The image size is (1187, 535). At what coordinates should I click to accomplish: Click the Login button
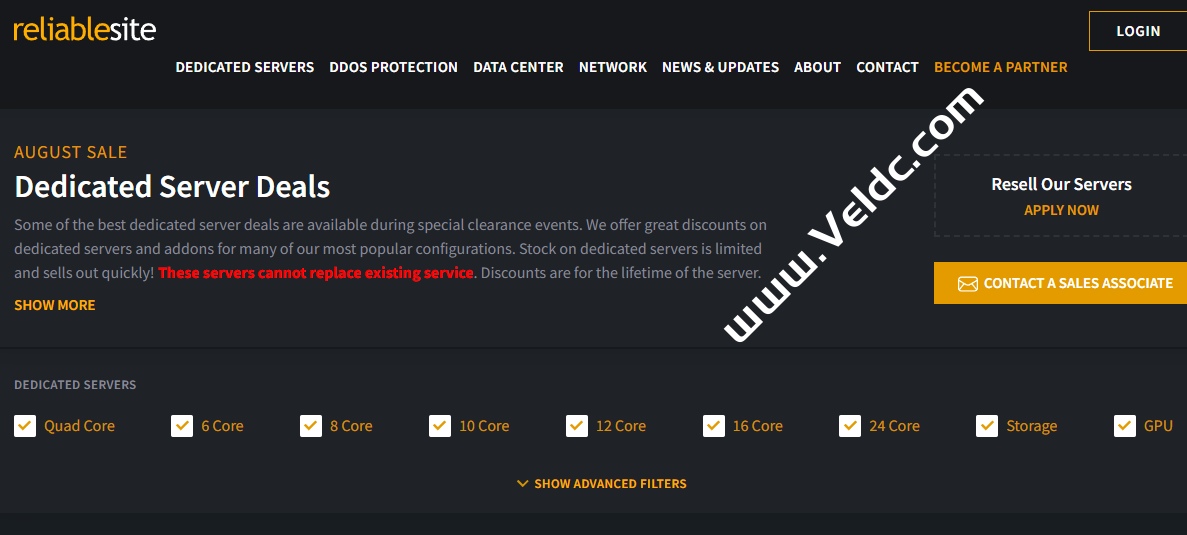click(x=1138, y=31)
